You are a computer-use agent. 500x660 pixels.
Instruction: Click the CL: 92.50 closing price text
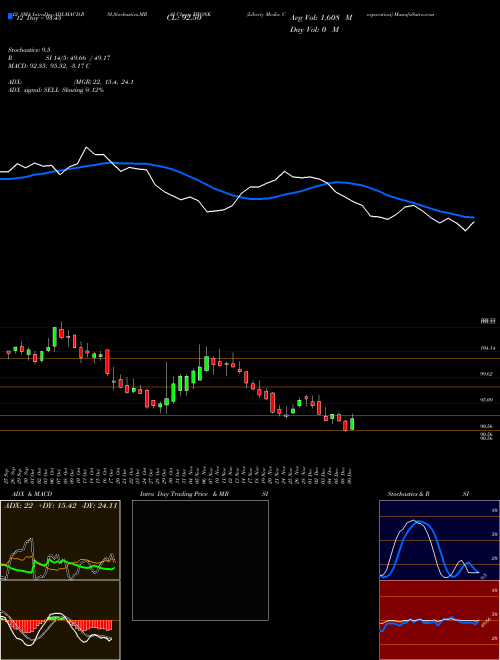click(x=184, y=18)
